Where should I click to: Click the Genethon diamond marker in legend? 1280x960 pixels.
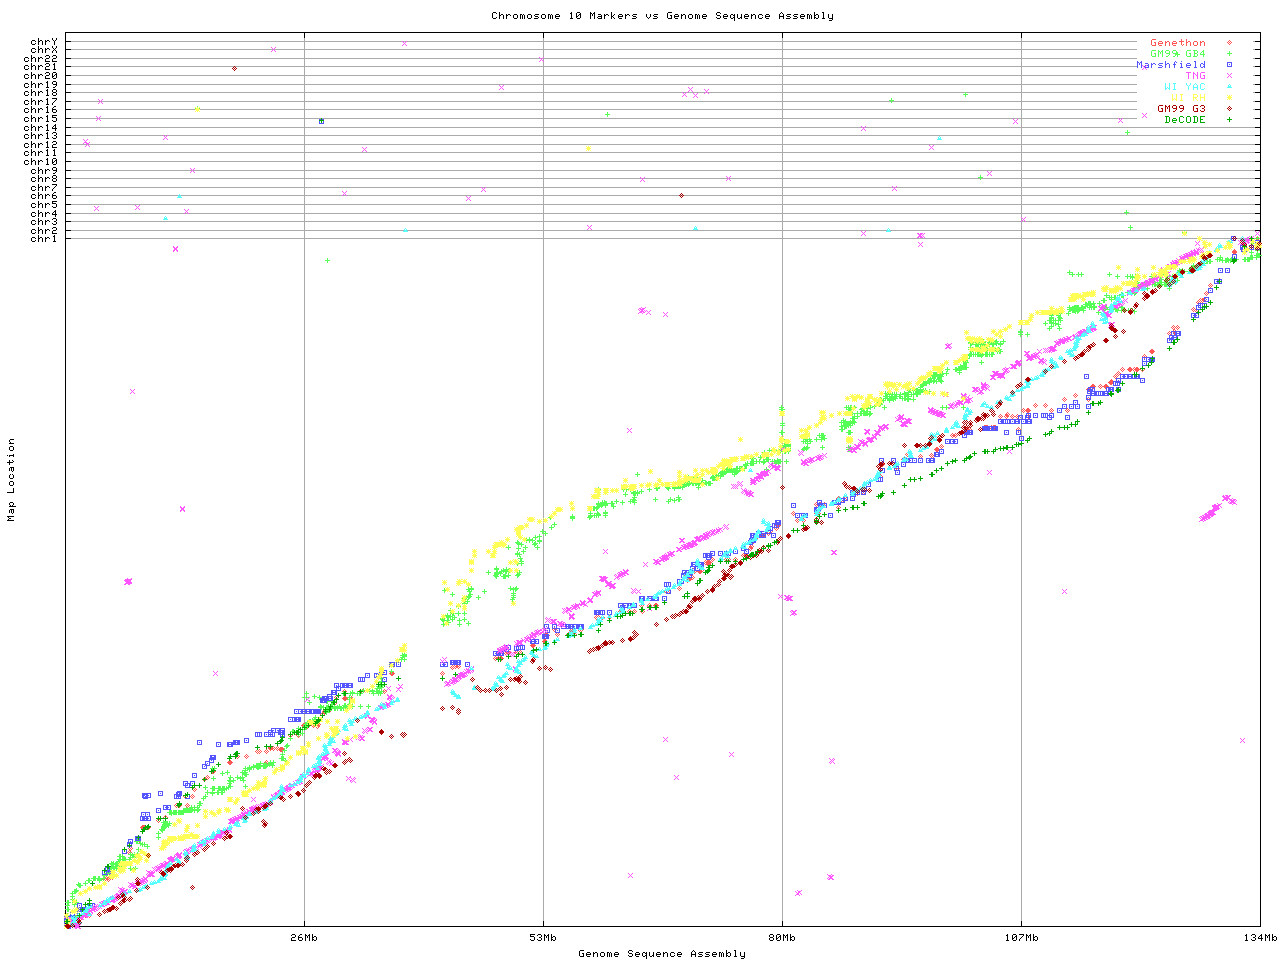click(x=1229, y=43)
